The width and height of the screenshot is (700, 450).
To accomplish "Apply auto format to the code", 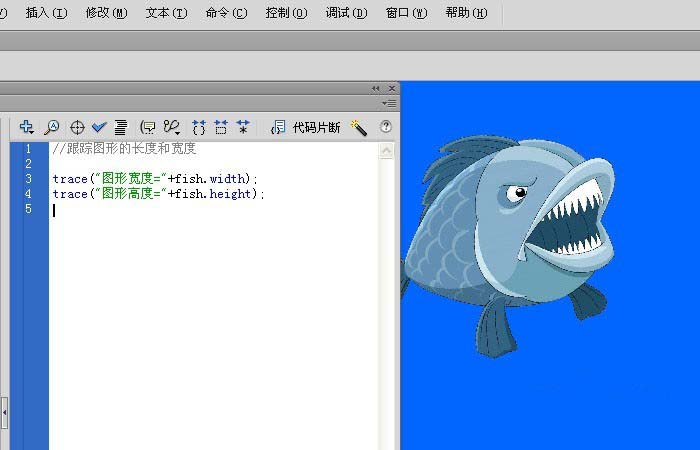I will coord(121,127).
